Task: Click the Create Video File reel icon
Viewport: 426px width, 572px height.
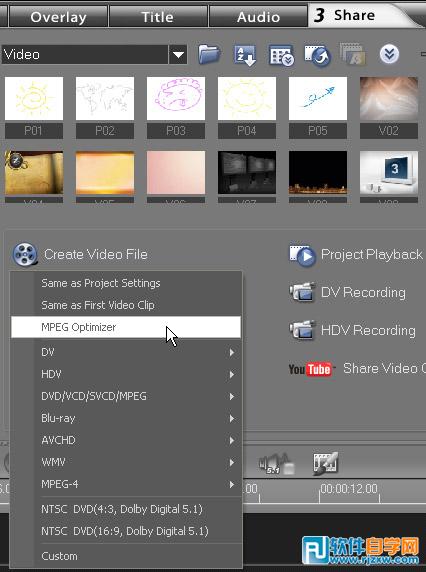Action: [x=25, y=254]
